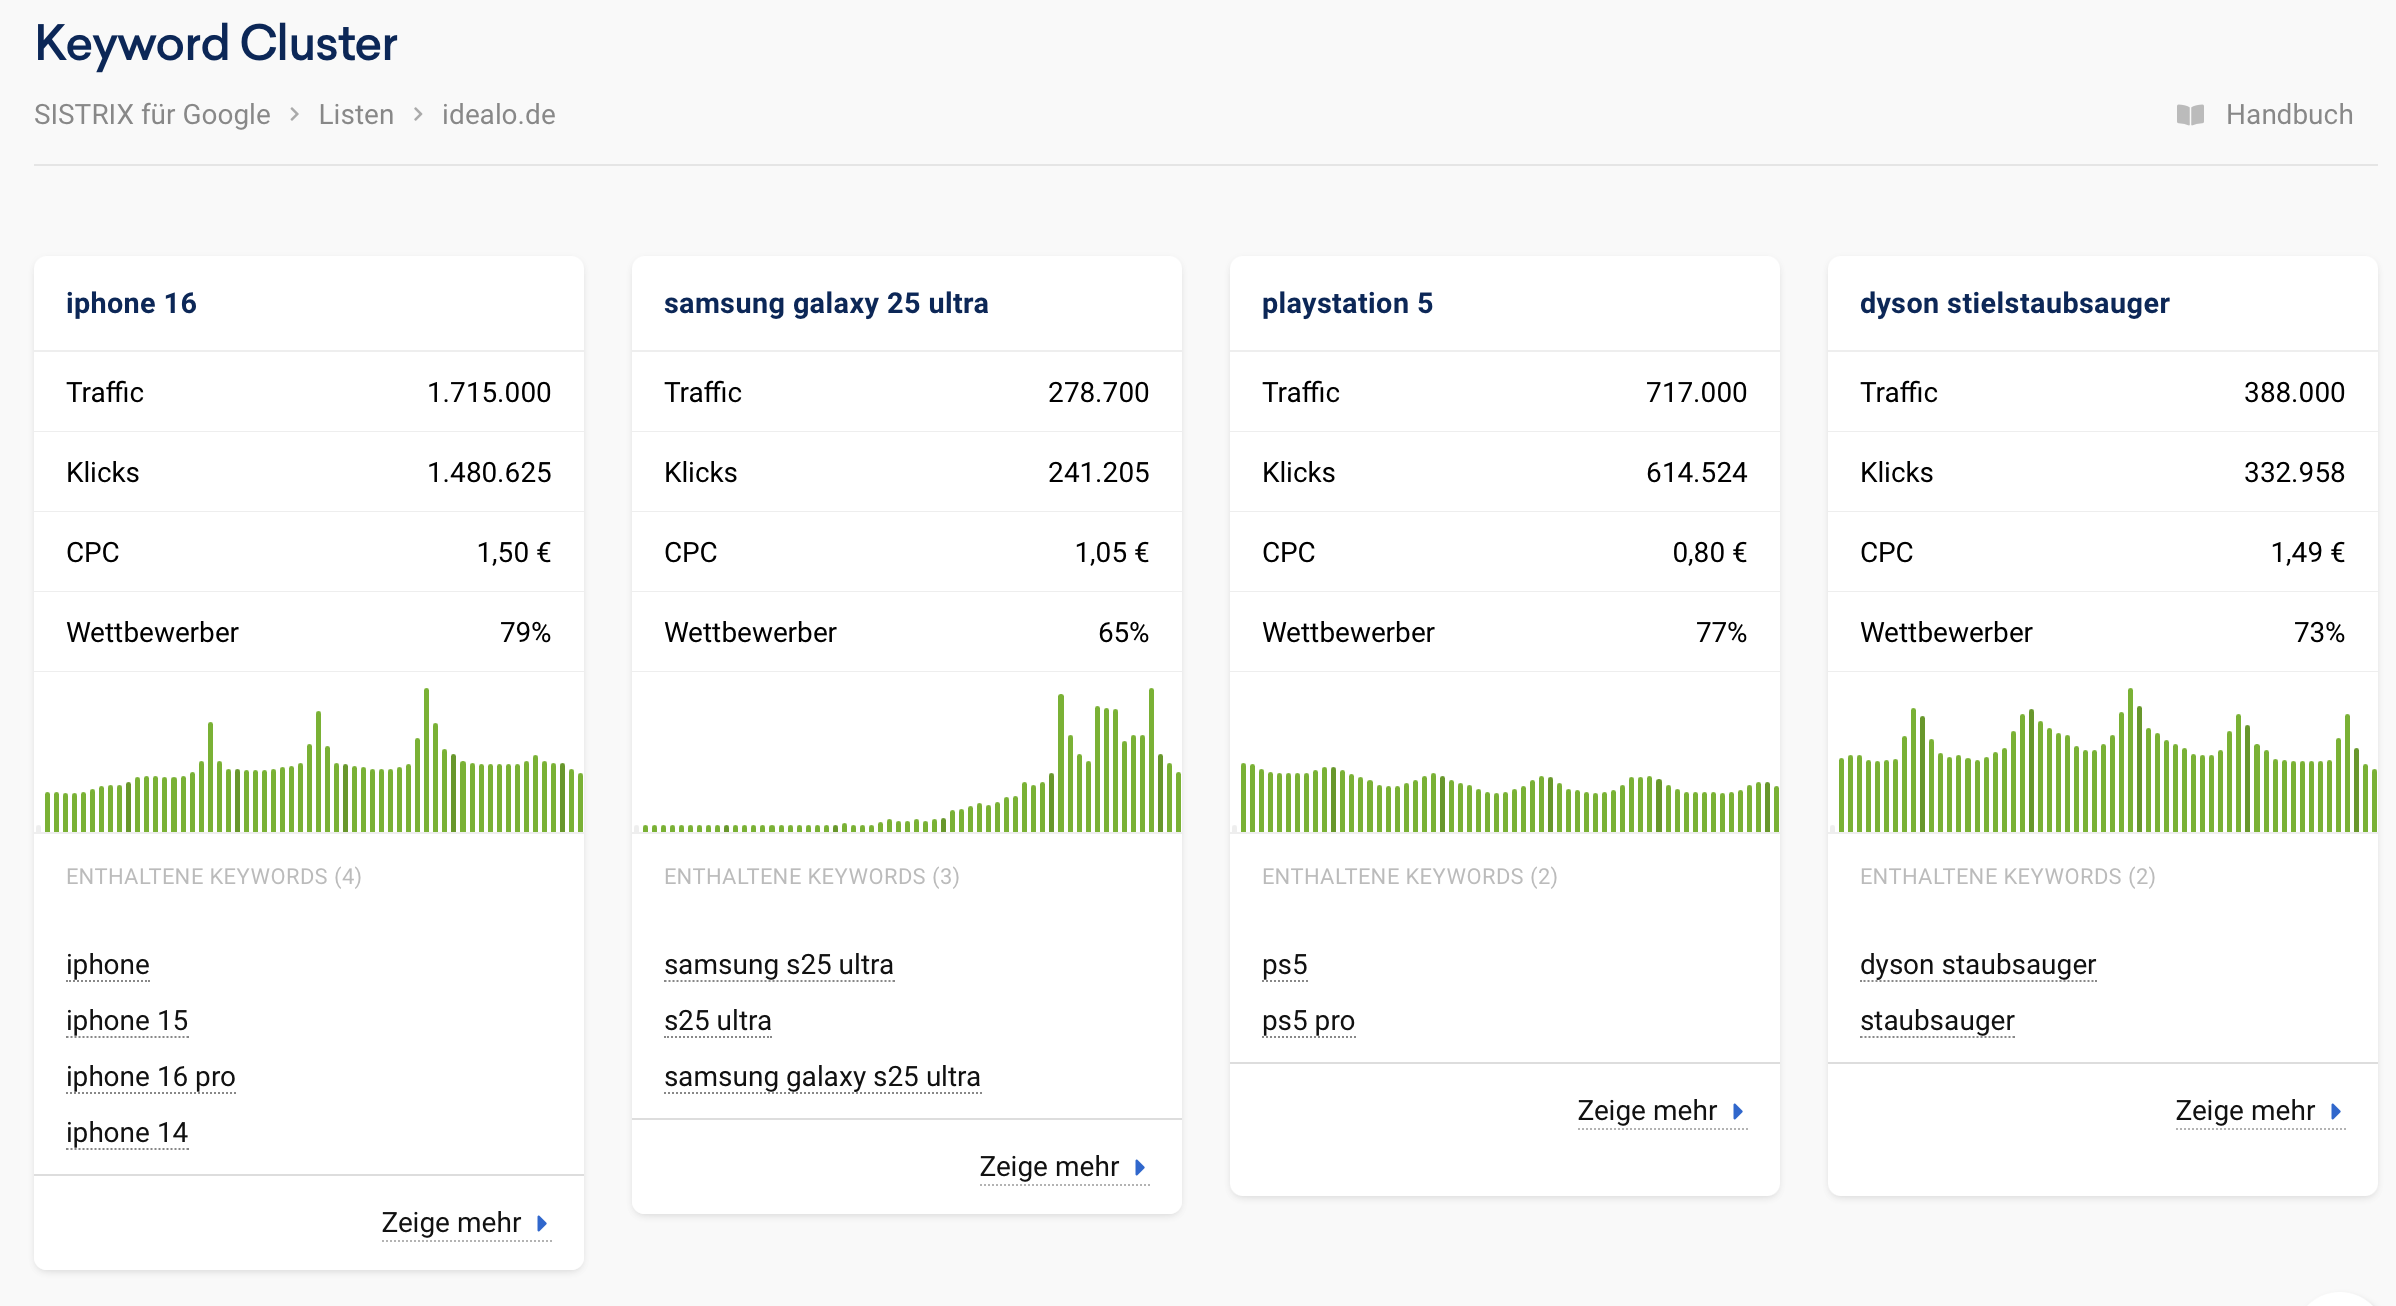Click keyword iphone 14
Image resolution: width=2396 pixels, height=1306 pixels.
(x=127, y=1133)
